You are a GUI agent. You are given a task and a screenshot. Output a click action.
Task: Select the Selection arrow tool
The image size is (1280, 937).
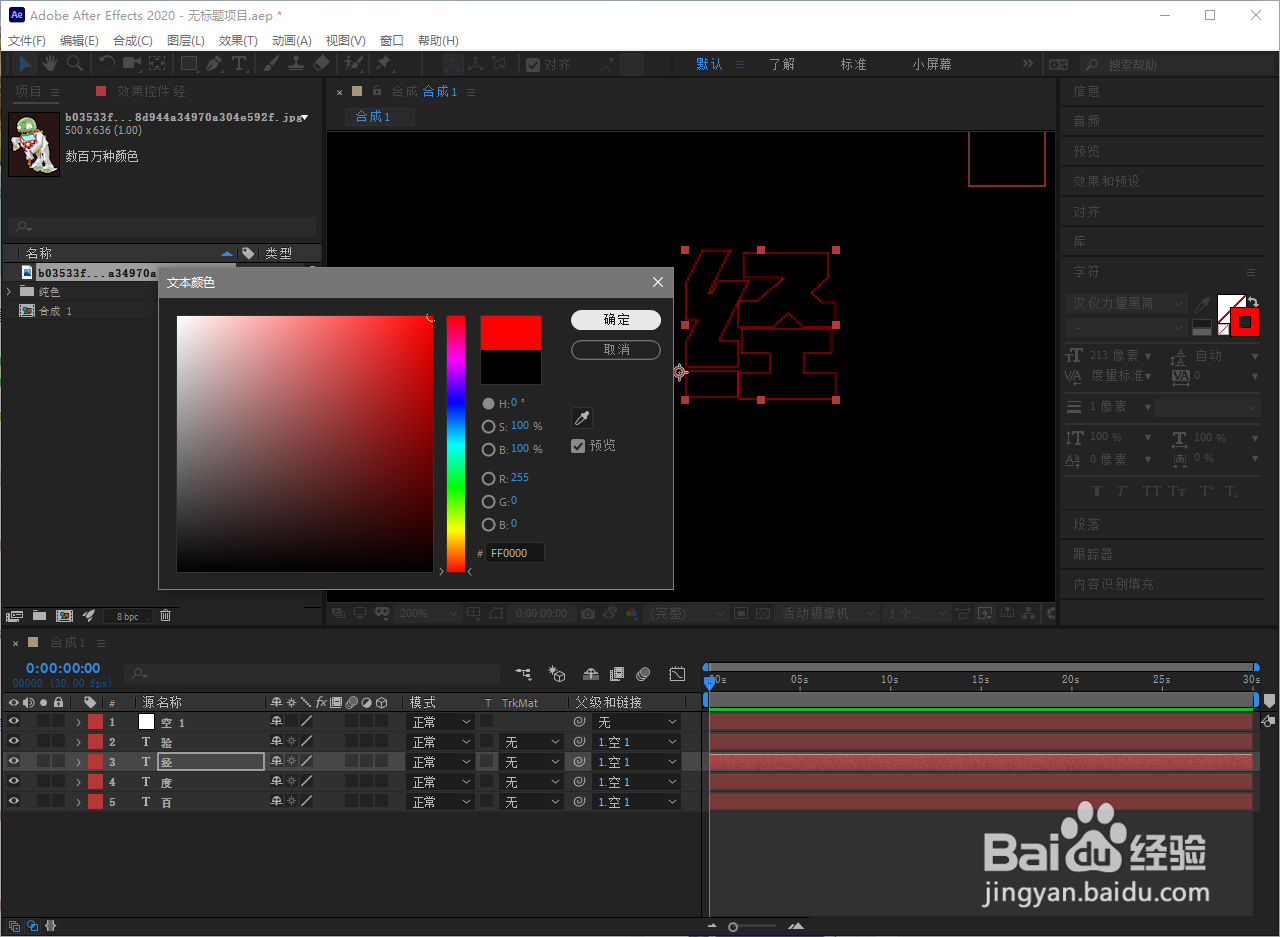tap(26, 63)
